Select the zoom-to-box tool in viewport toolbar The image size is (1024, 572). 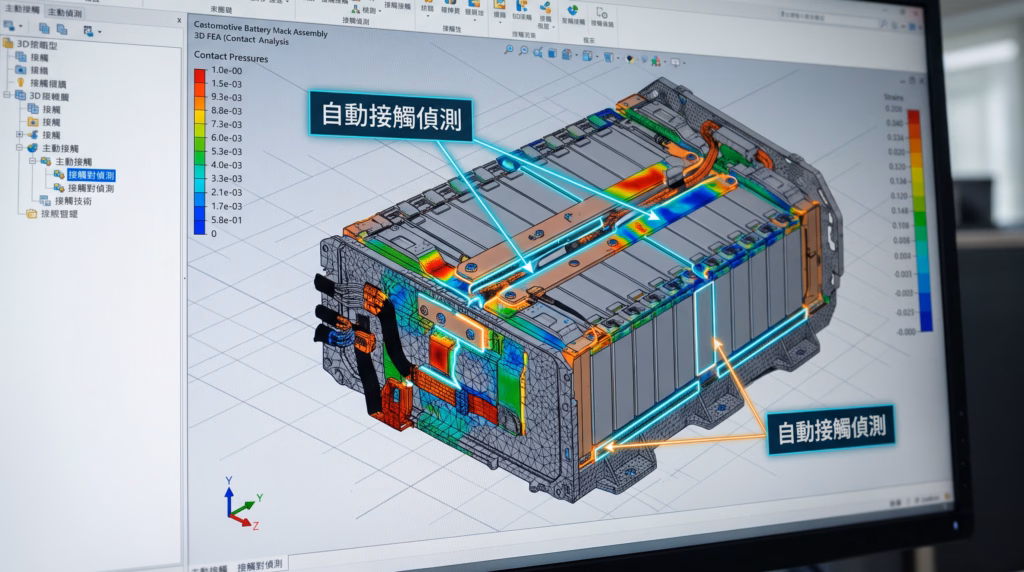pyautogui.click(x=537, y=52)
